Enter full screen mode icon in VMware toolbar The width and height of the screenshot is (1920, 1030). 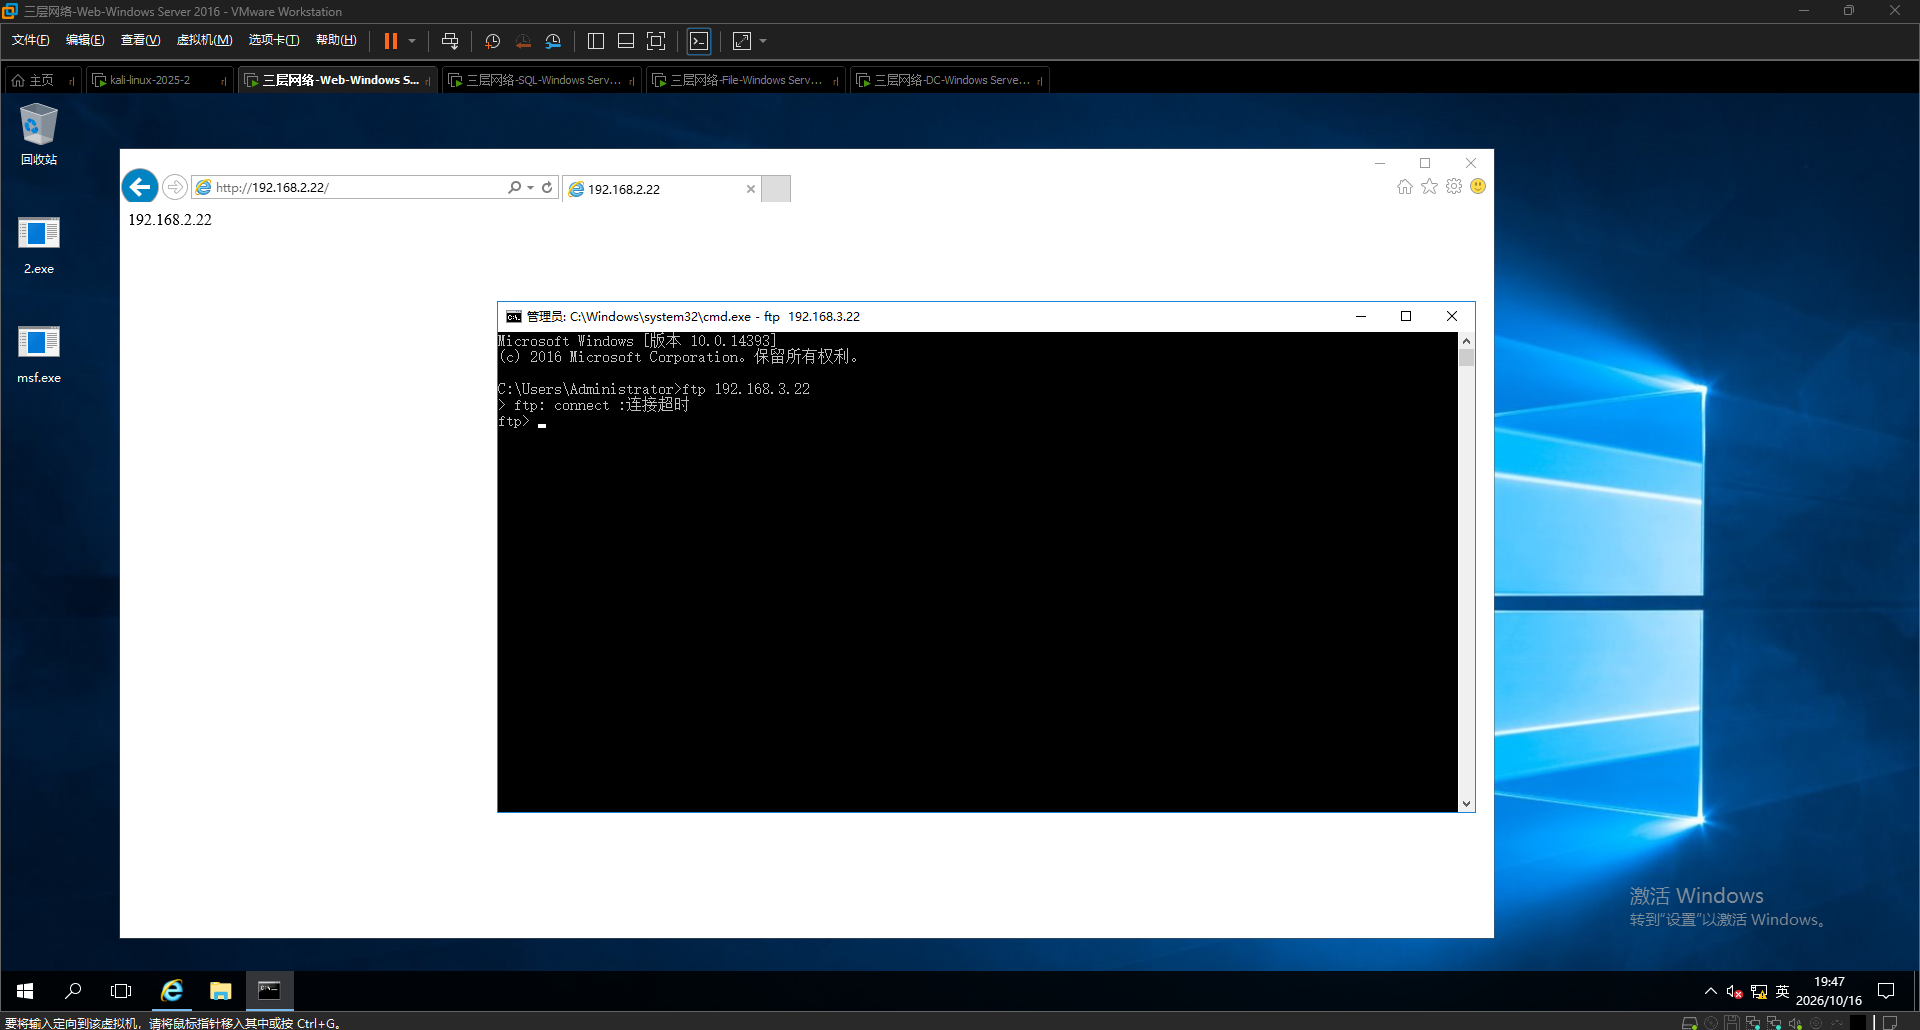click(x=656, y=41)
